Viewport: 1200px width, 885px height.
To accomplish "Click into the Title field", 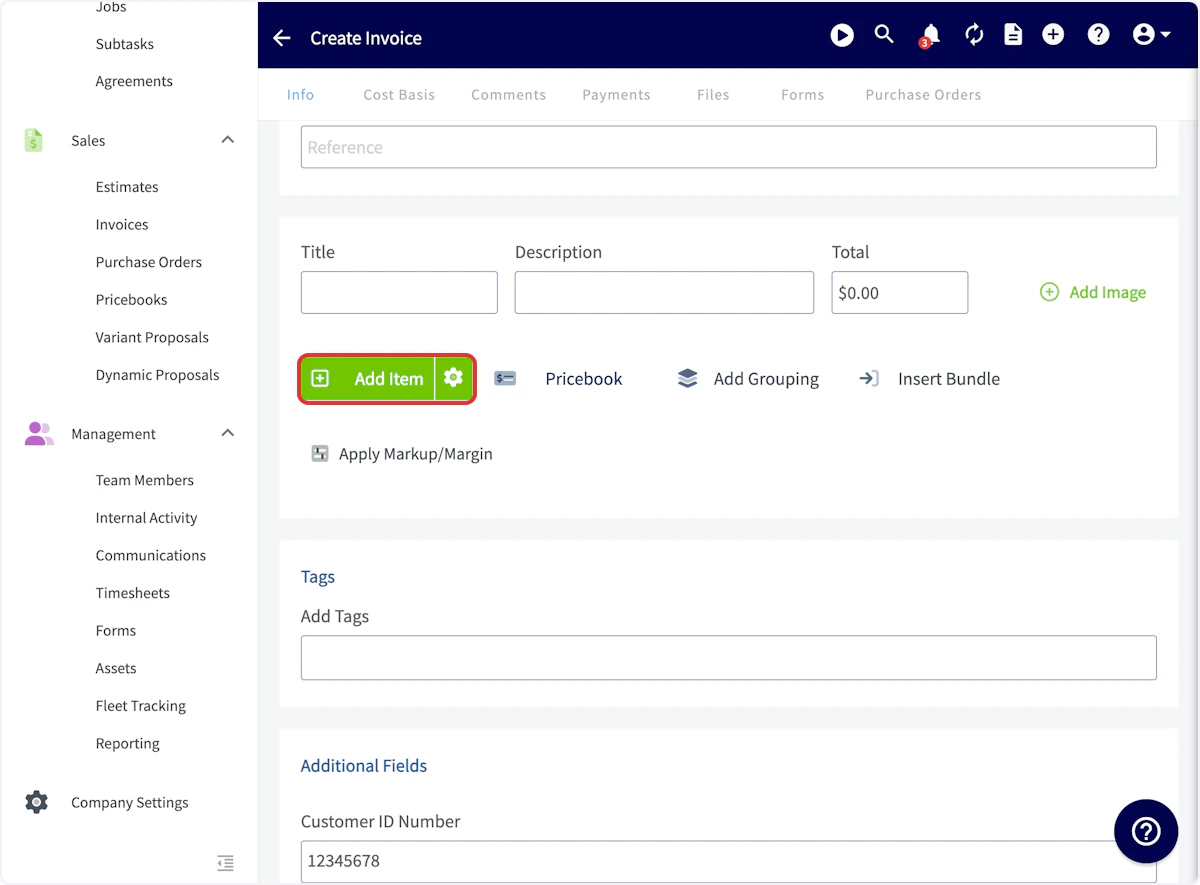I will coord(399,292).
